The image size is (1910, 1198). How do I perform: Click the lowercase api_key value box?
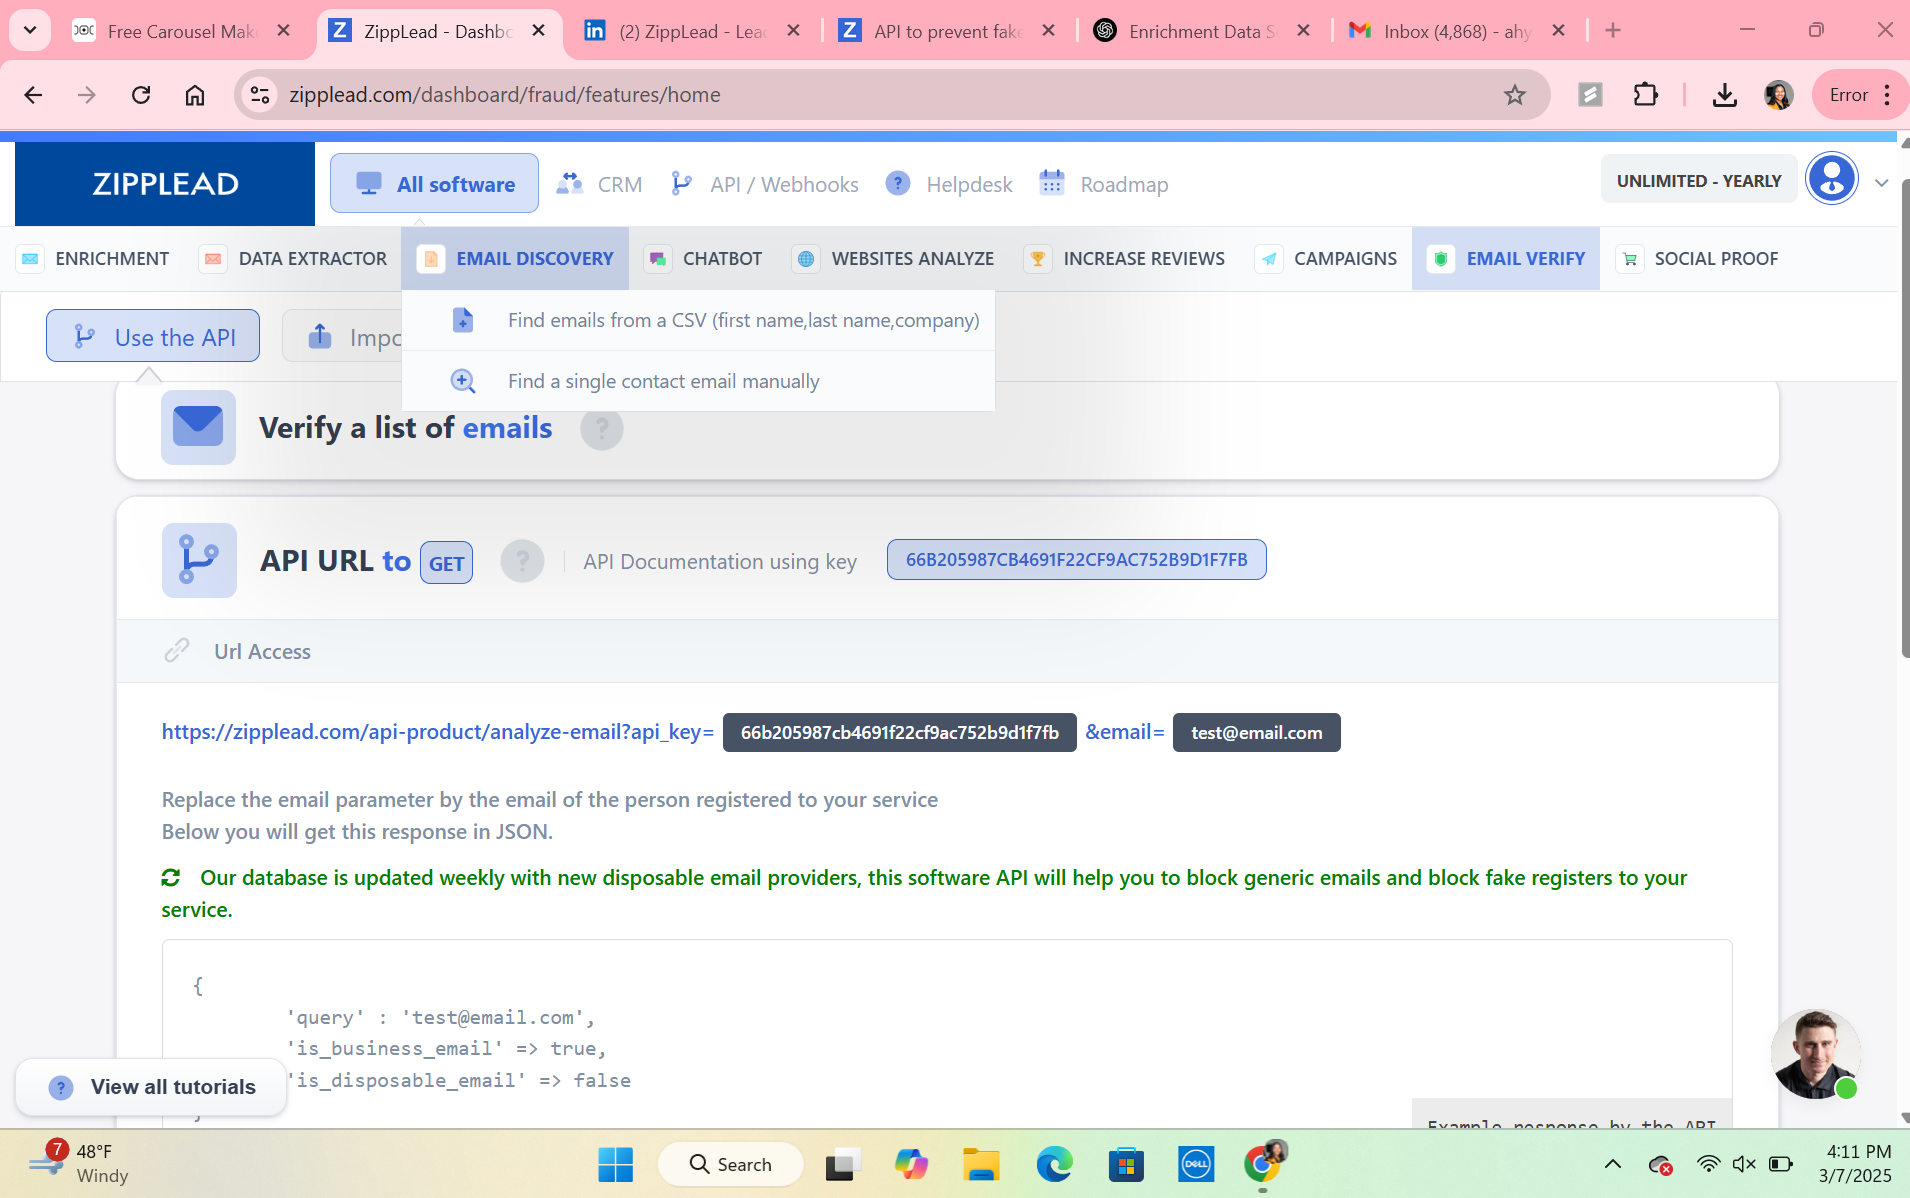[x=899, y=732]
